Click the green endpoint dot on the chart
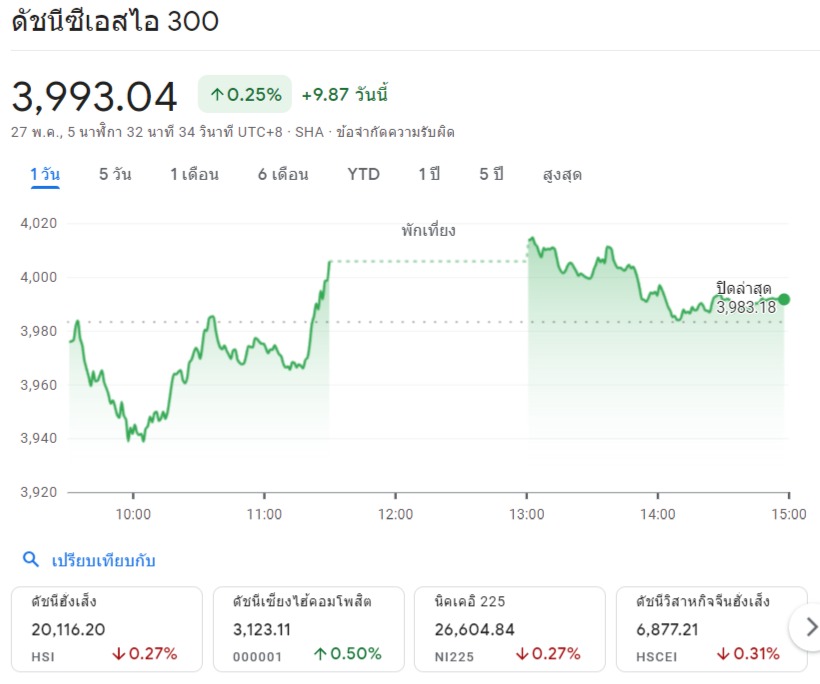 pos(784,299)
